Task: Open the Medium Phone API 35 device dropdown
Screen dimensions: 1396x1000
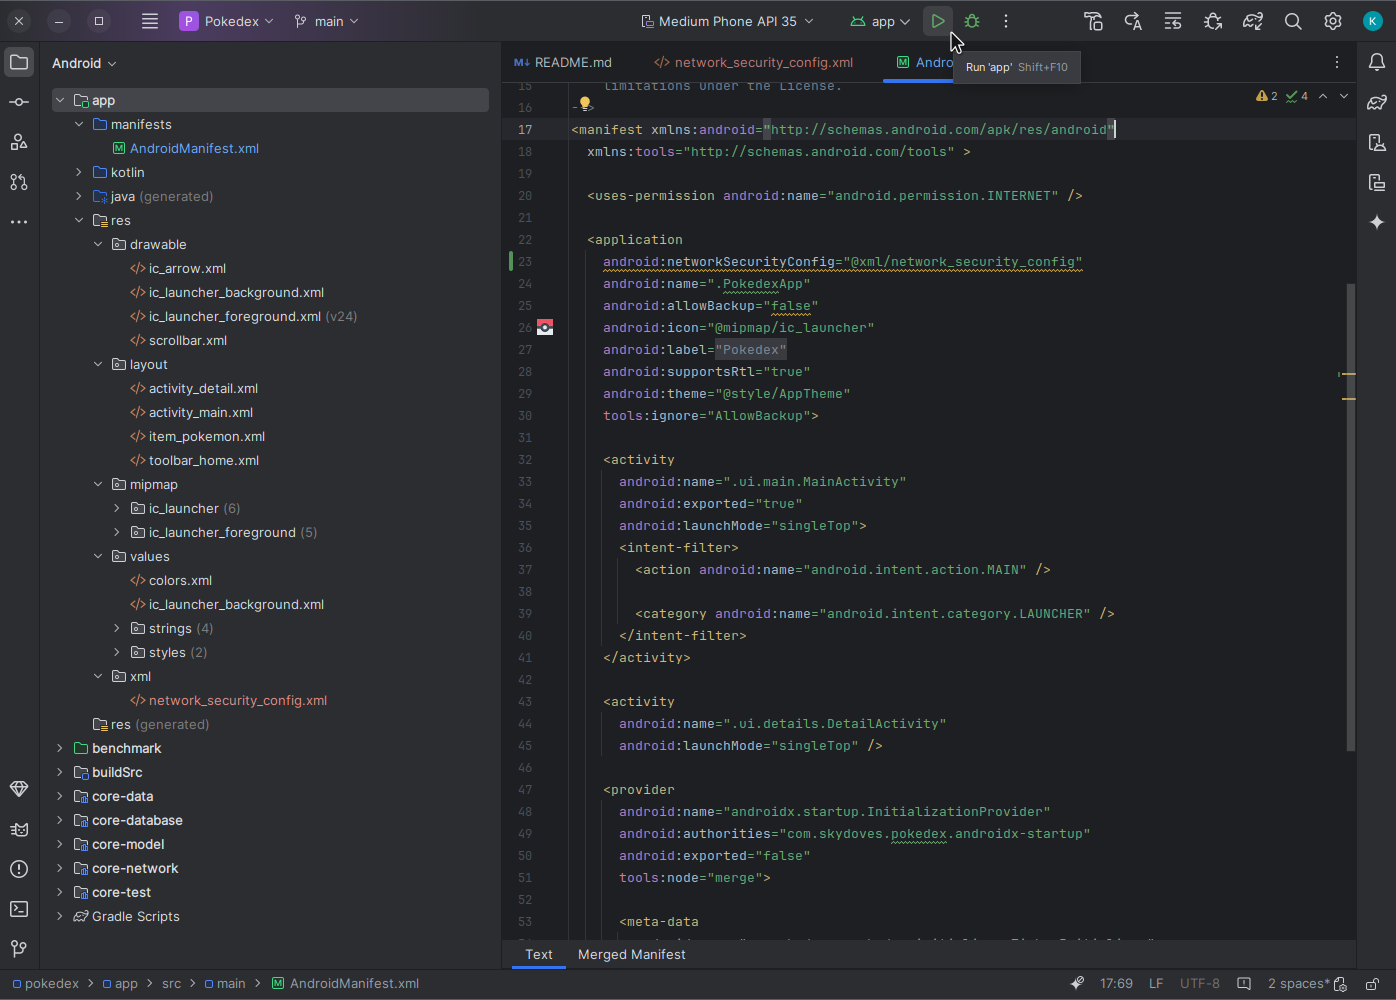Action: click(727, 20)
